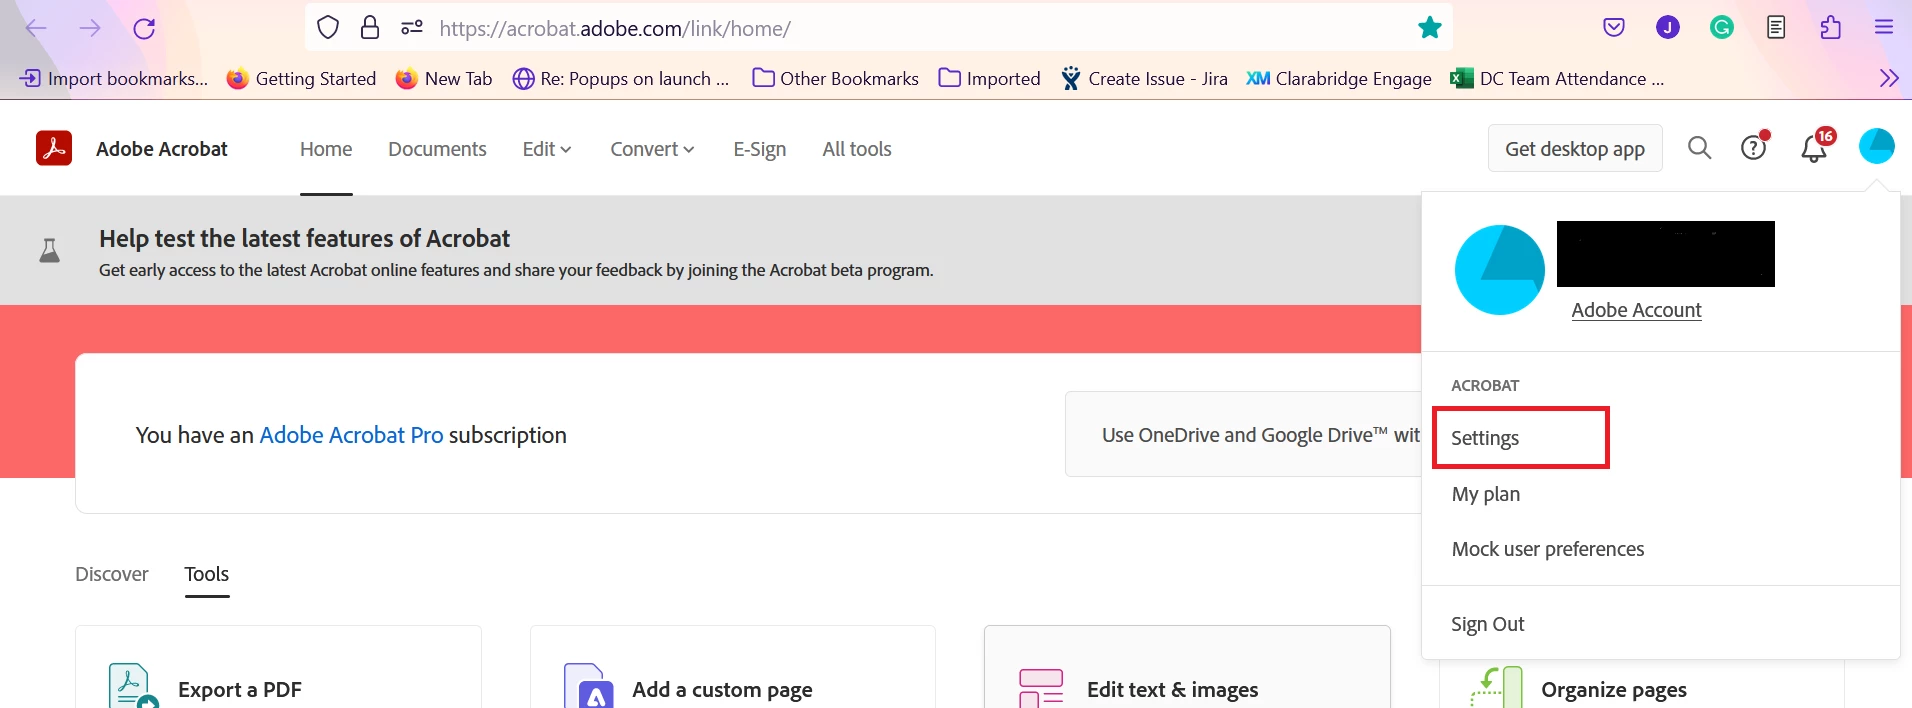
Task: Open the extensions puzzle icon
Action: coord(1830,28)
